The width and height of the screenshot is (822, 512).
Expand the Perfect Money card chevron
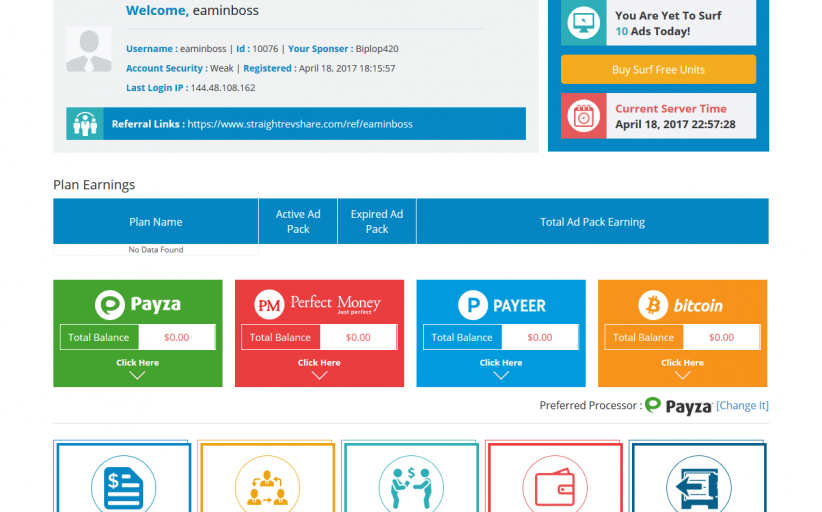coord(319,375)
